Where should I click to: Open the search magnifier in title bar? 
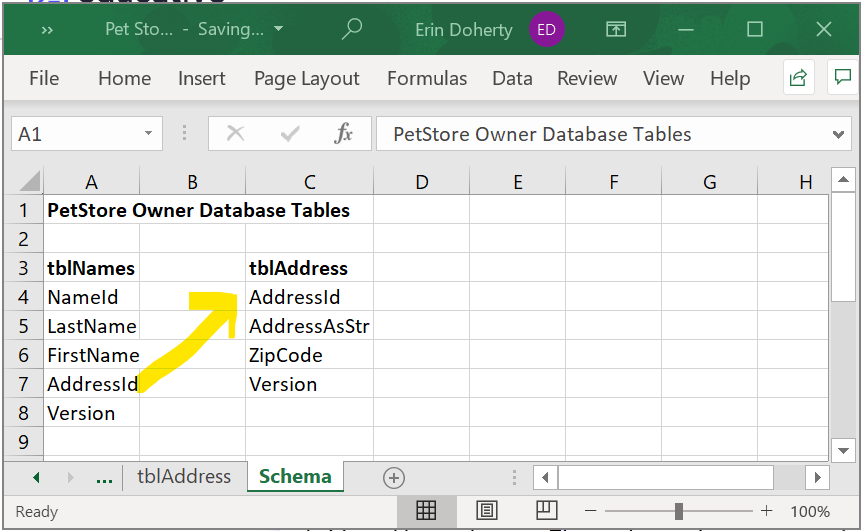tap(351, 29)
